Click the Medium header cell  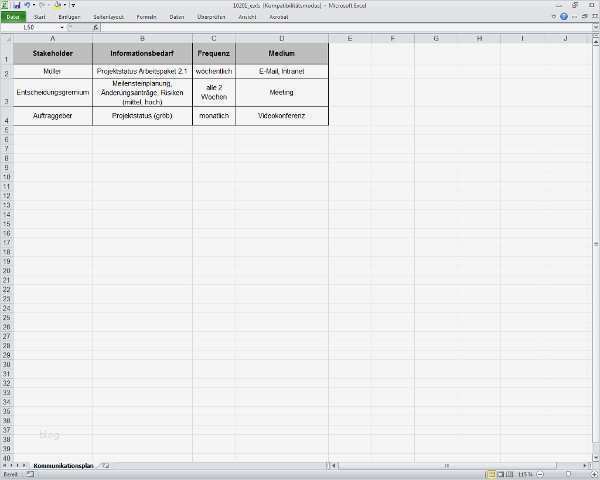click(x=282, y=54)
